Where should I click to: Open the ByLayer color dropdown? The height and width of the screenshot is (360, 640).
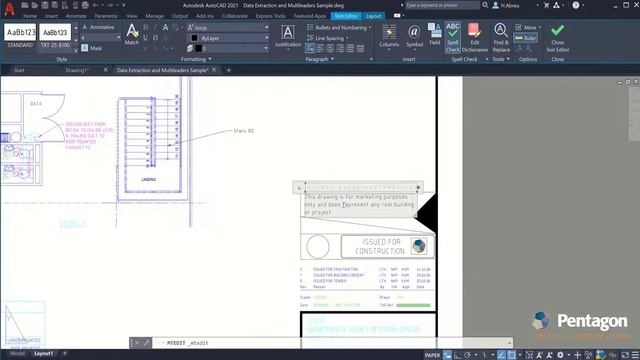click(228, 38)
